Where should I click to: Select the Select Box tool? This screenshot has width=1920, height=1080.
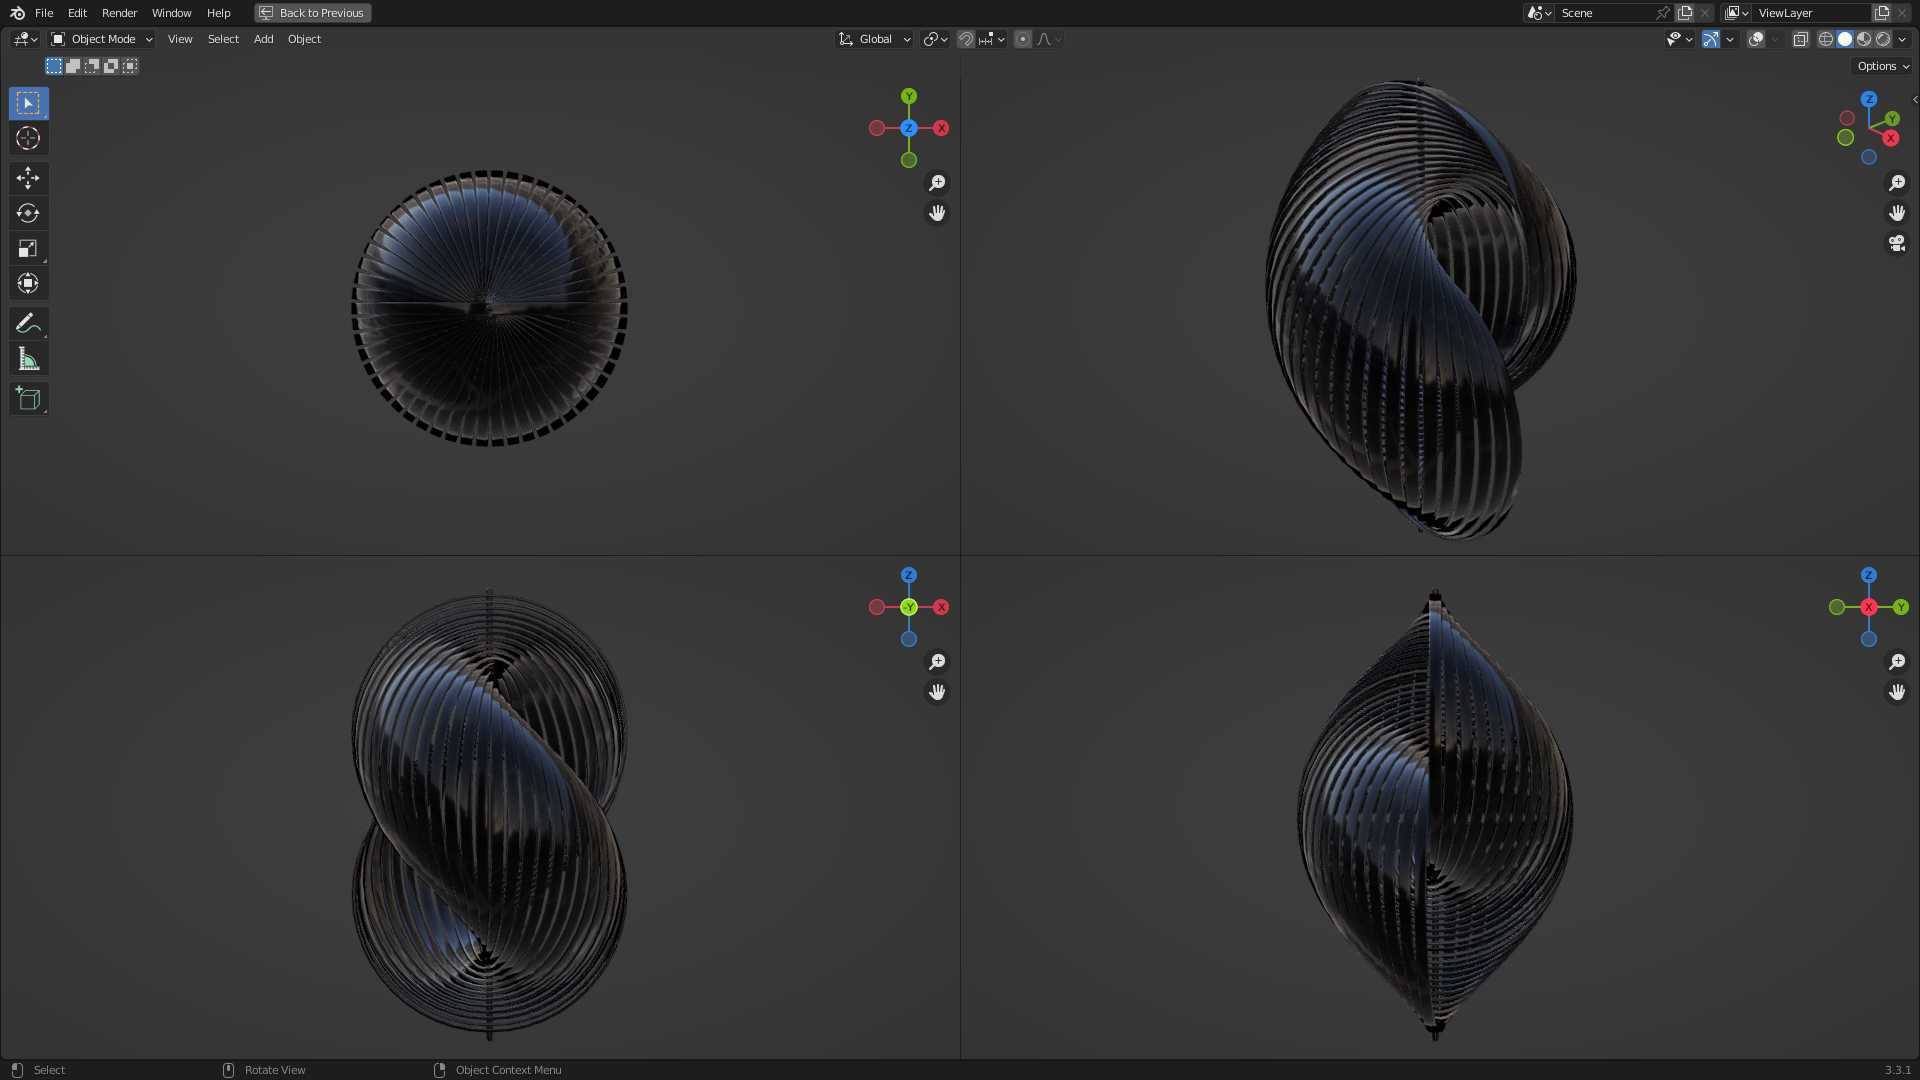(x=28, y=103)
